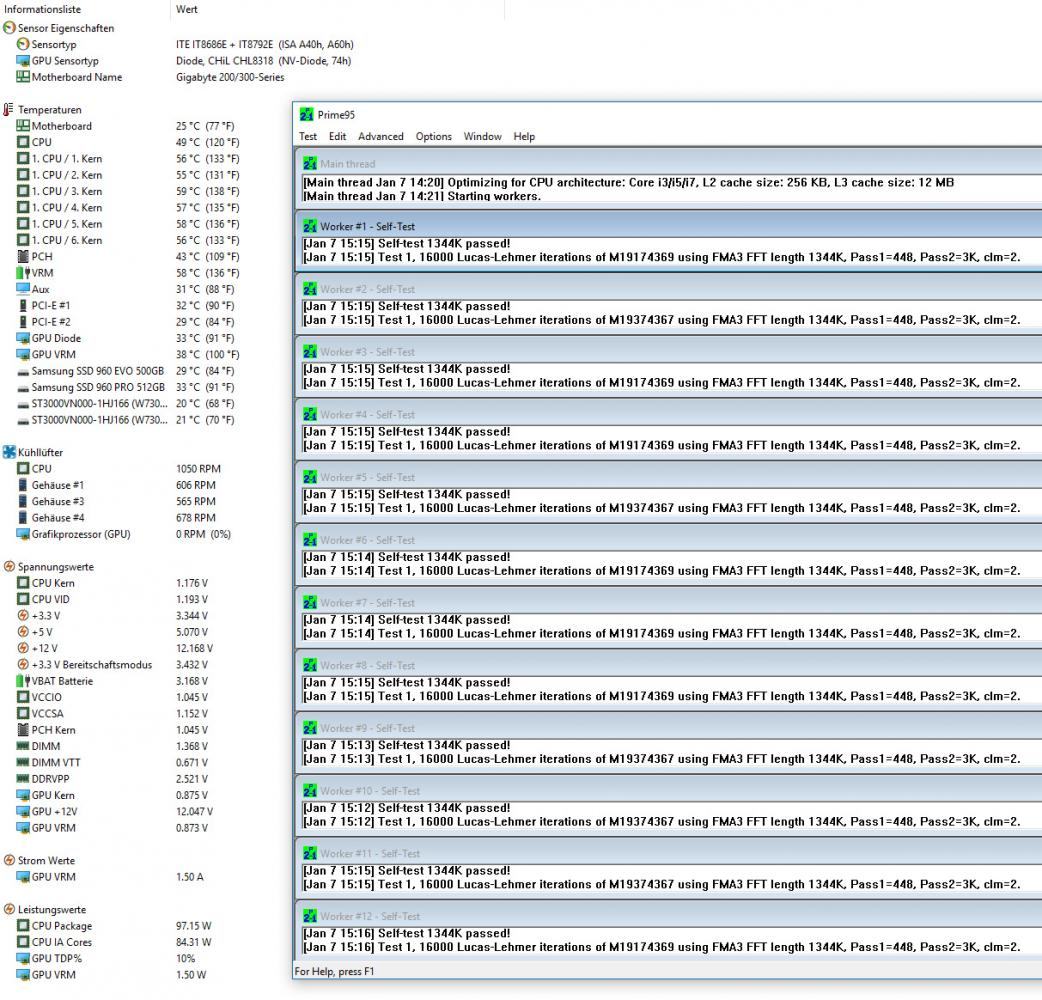Select the GPU Sensortyp row

click(184, 60)
